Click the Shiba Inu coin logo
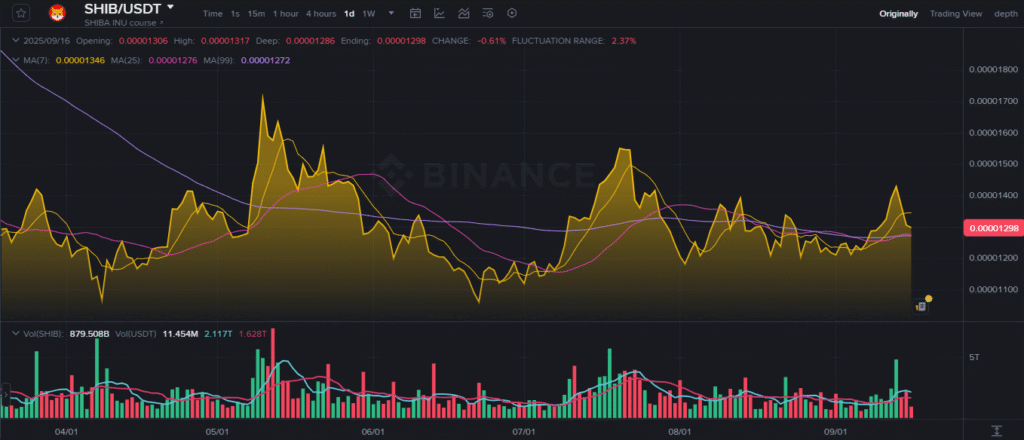This screenshot has height=440, width=1024. coord(57,12)
